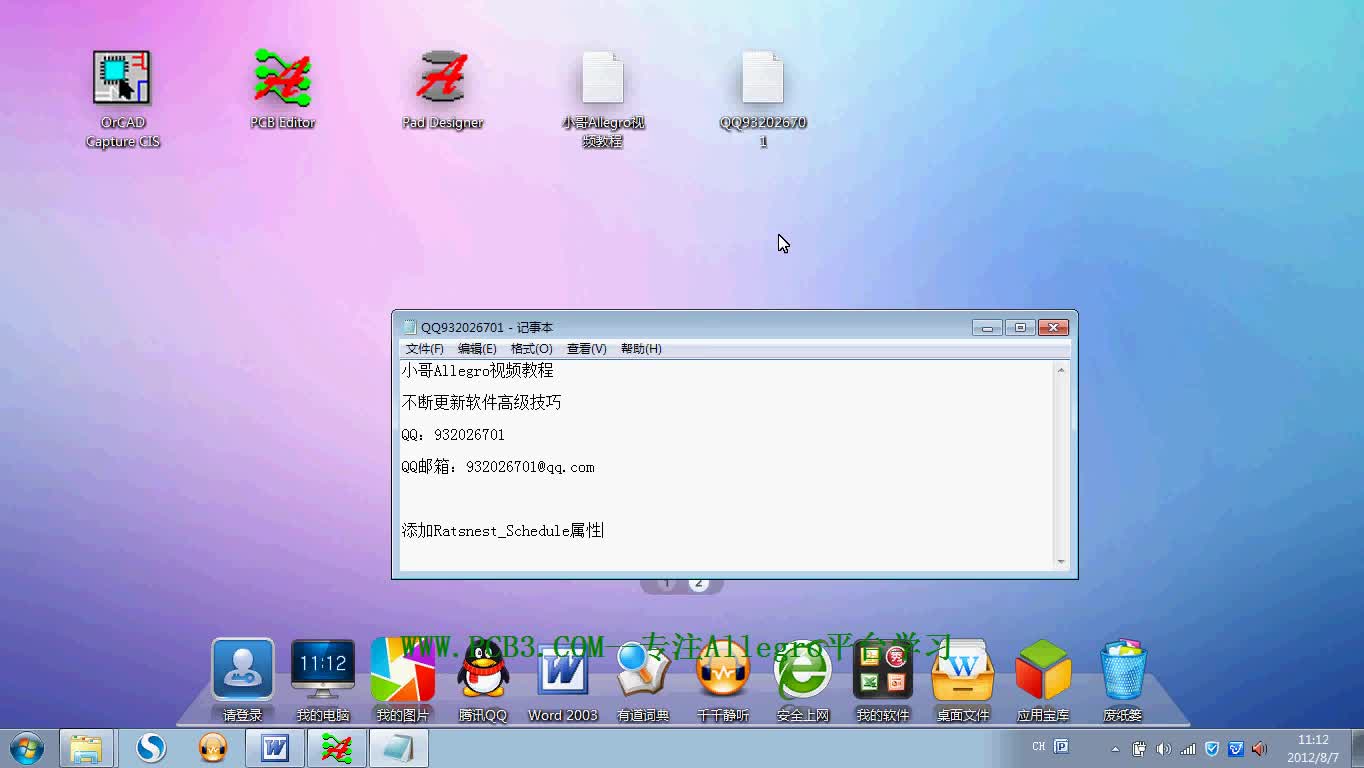Click the speaker volume tray icon
This screenshot has height=768, width=1364.
point(1163,749)
